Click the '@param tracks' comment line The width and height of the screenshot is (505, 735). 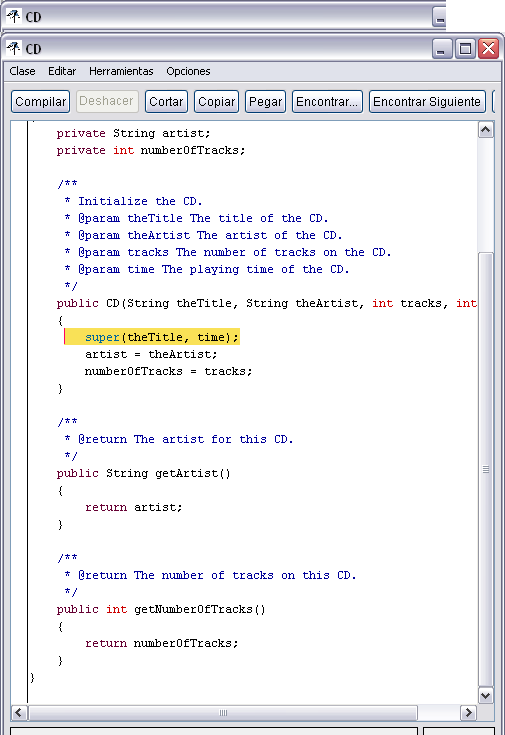228,252
